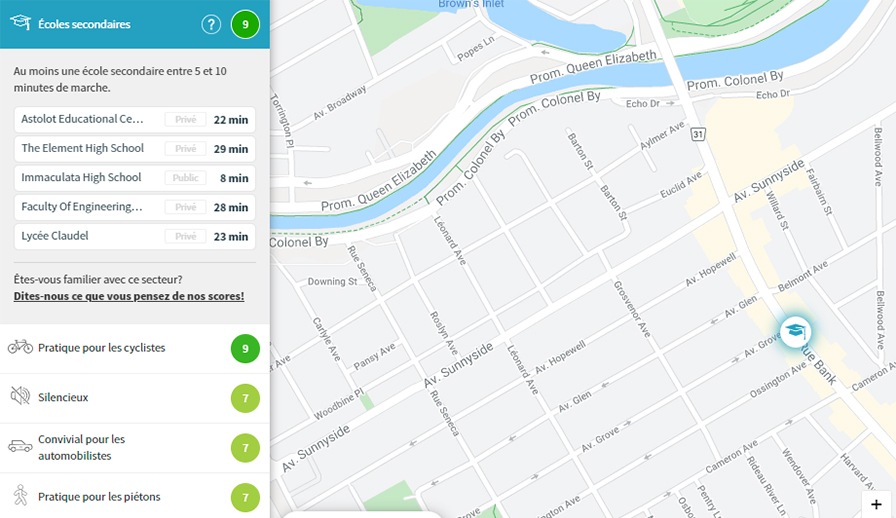Open Faculty Of Engineering entry

pos(135,207)
